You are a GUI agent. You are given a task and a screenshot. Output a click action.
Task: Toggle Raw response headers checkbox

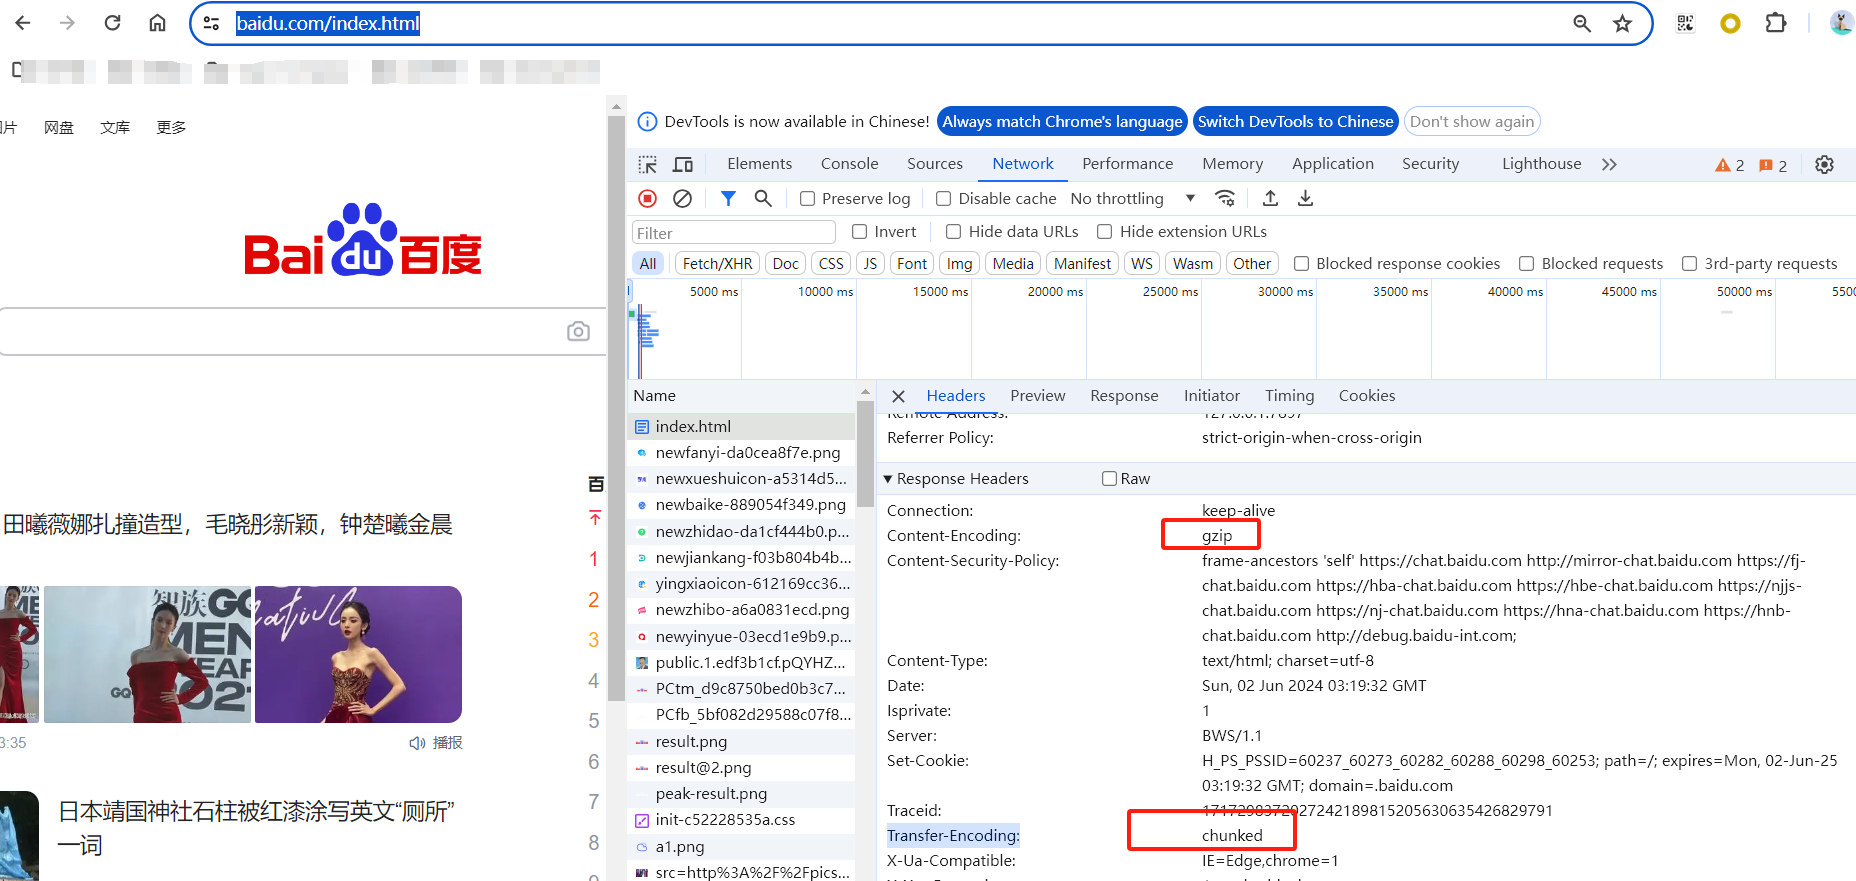[x=1109, y=479]
